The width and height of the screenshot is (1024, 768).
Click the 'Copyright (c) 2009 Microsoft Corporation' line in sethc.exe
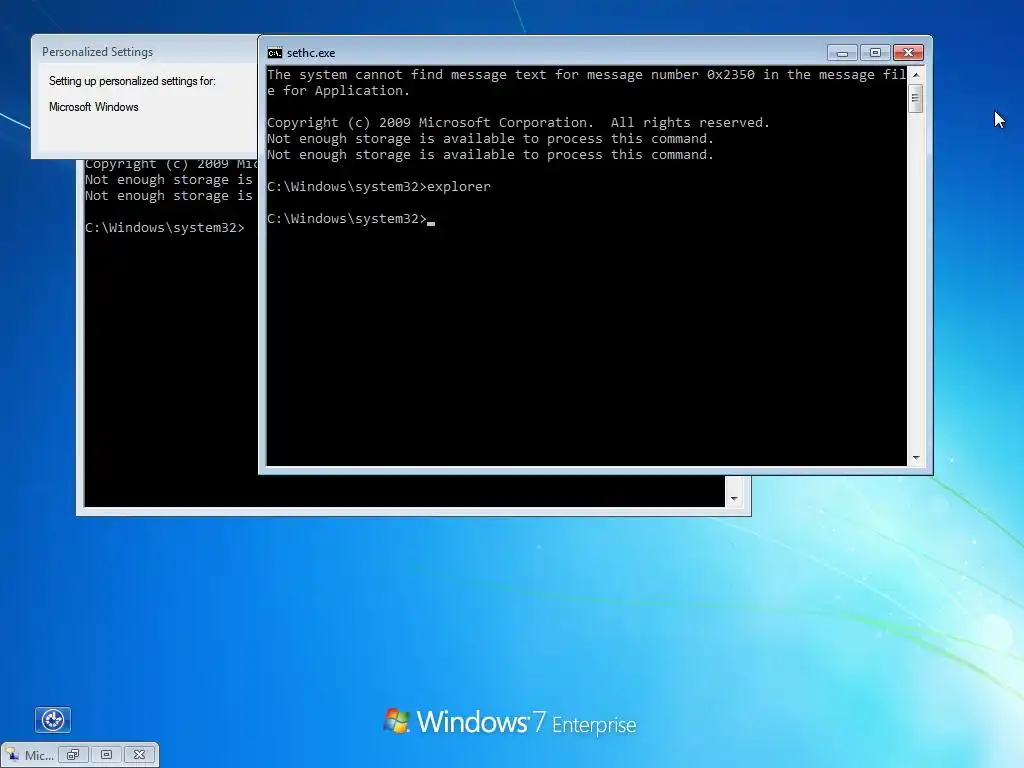pyautogui.click(x=519, y=123)
